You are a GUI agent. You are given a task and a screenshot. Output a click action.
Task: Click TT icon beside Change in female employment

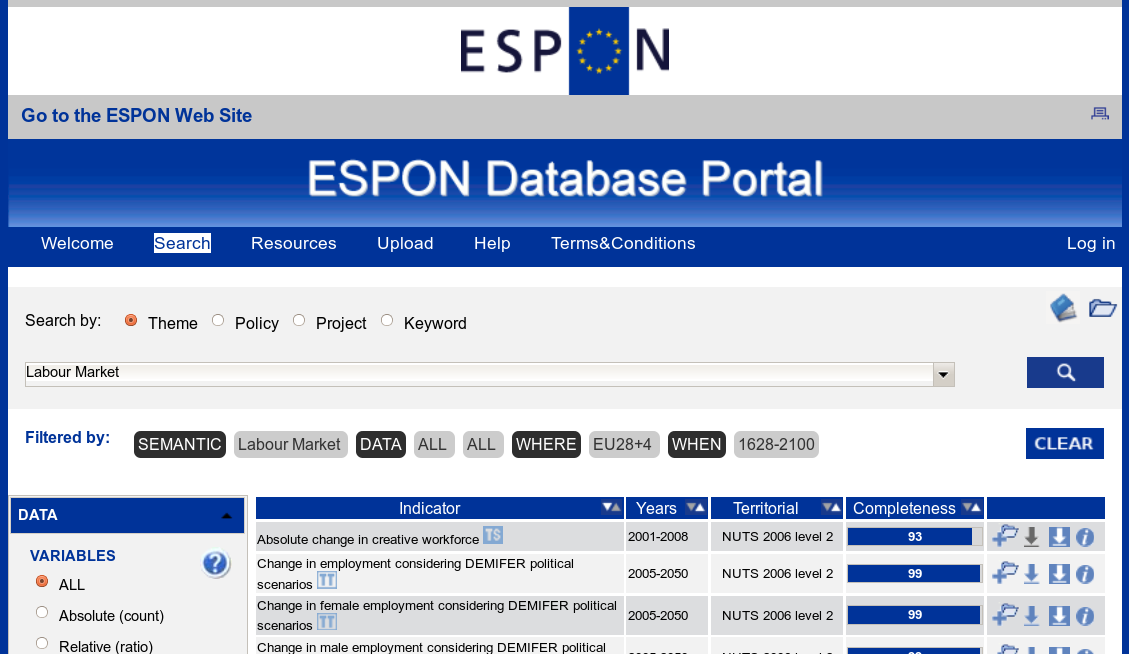pyautogui.click(x=327, y=622)
